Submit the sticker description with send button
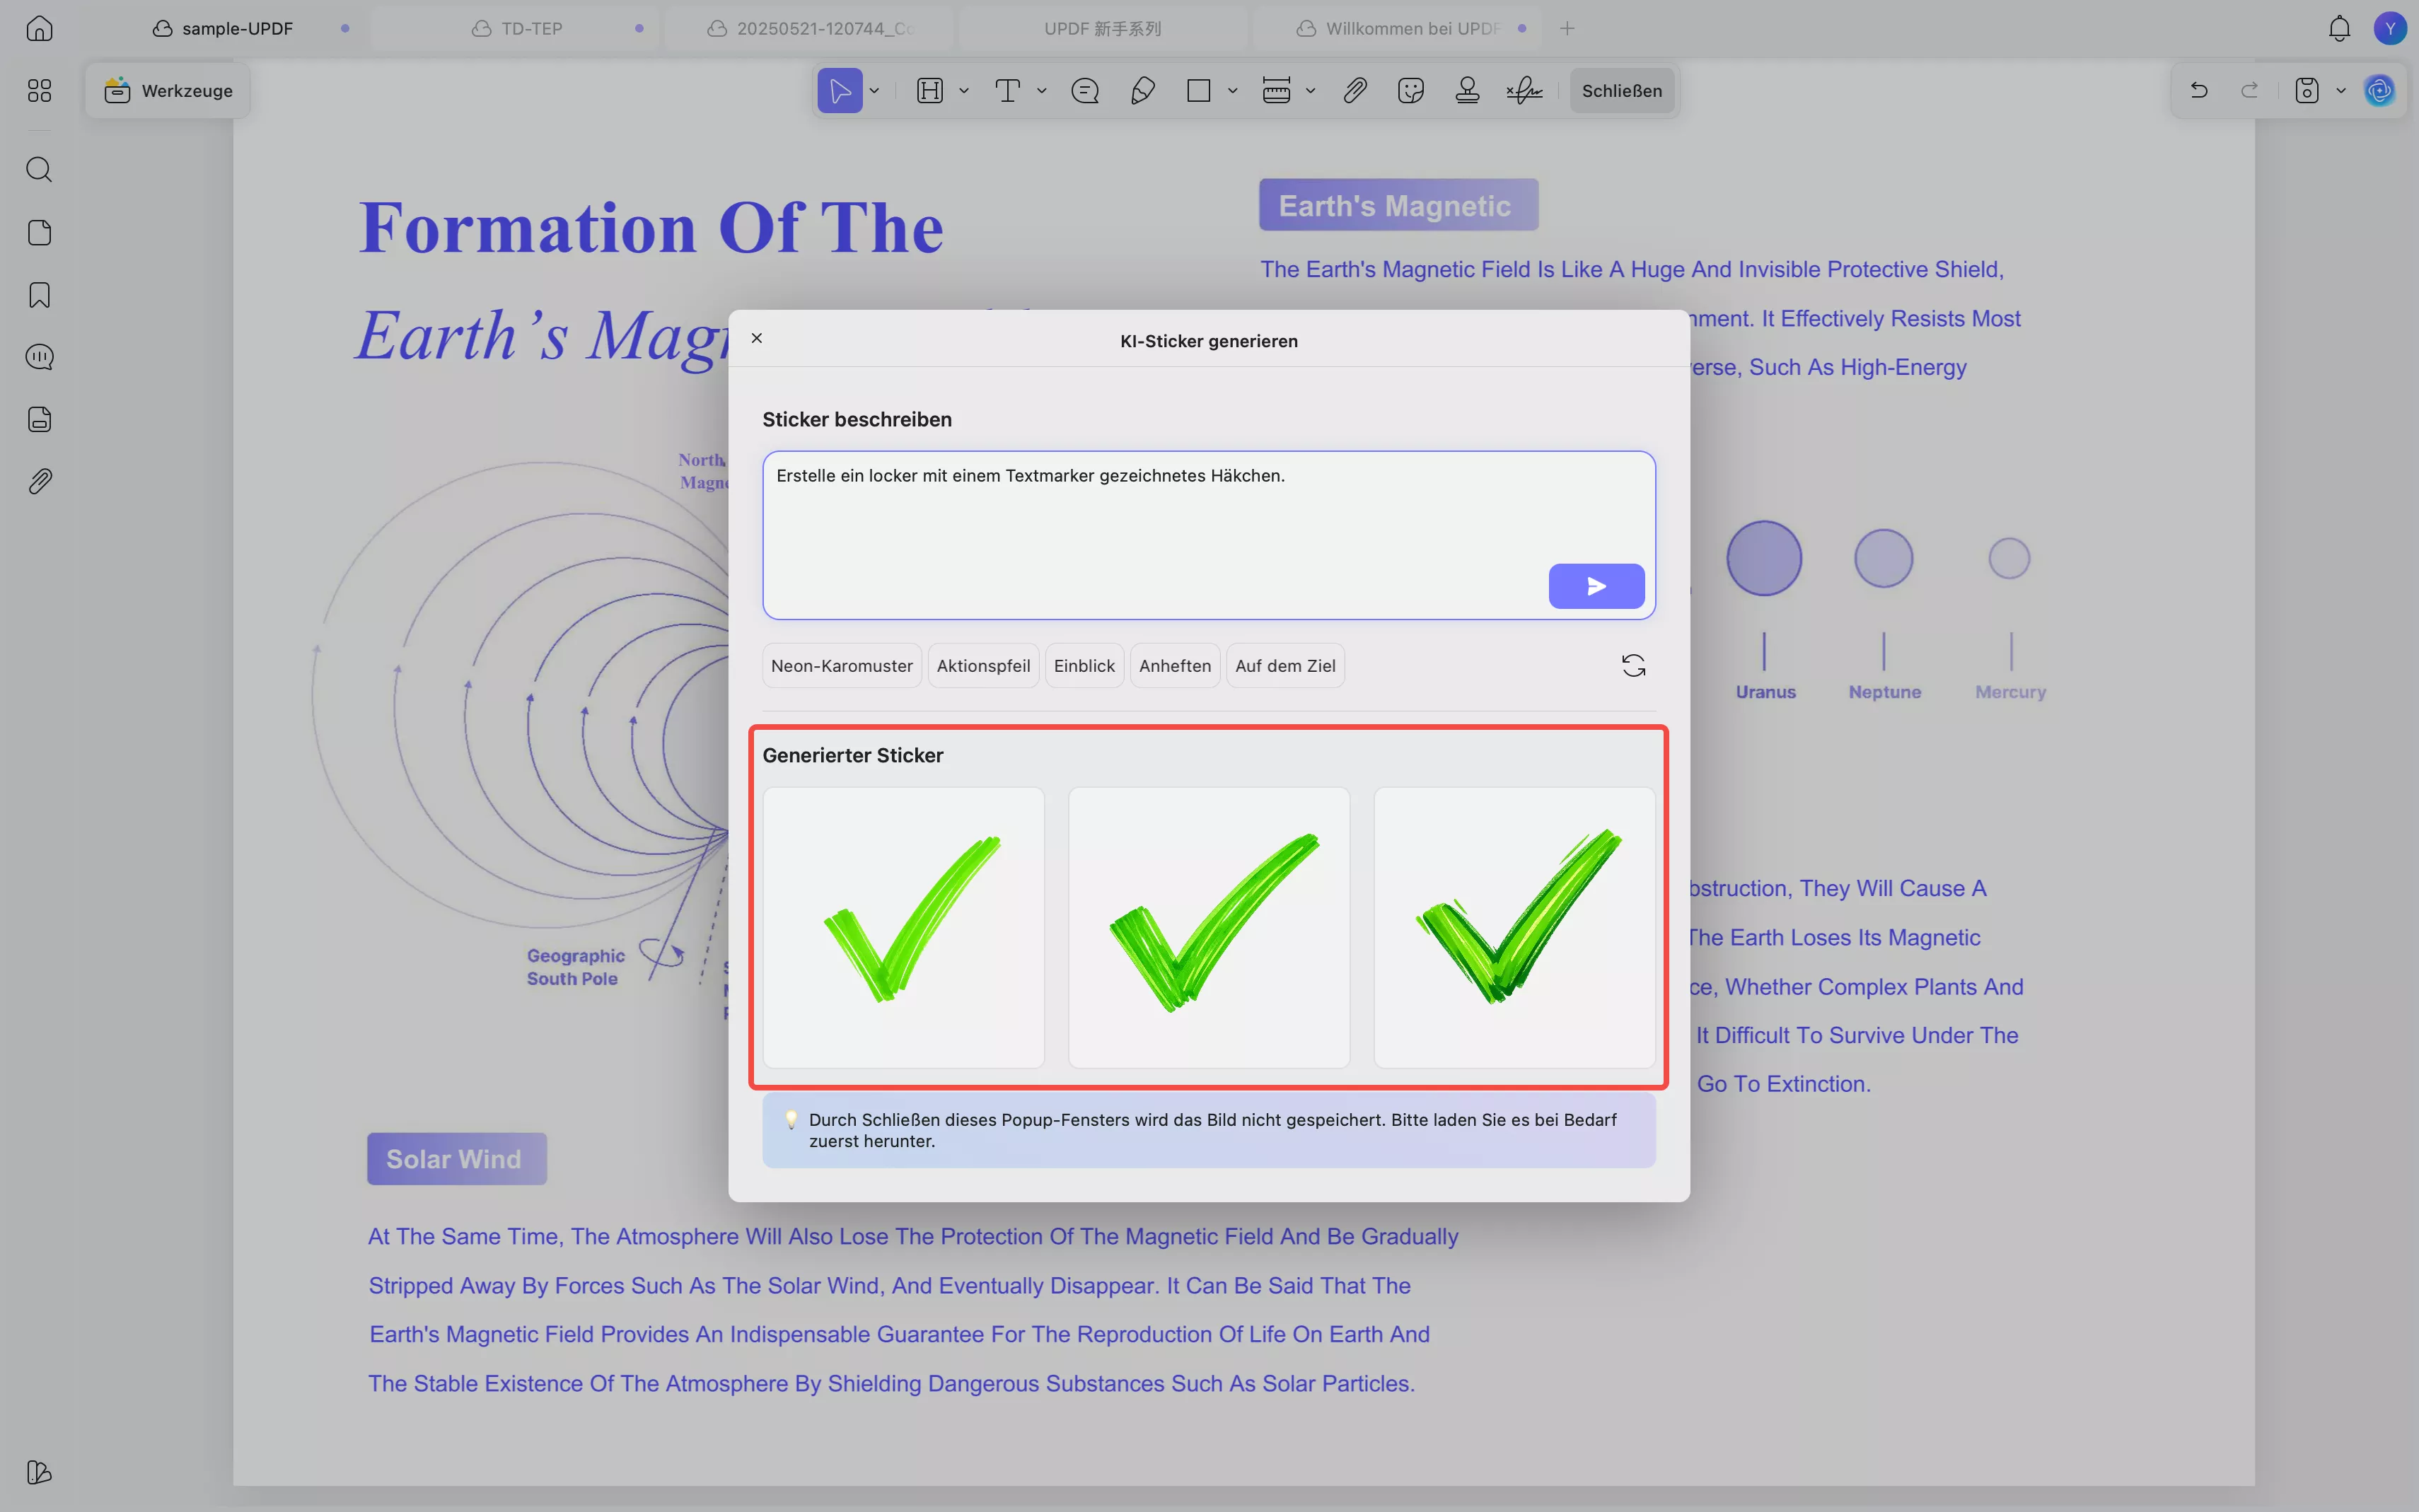2419x1512 pixels. click(x=1596, y=586)
